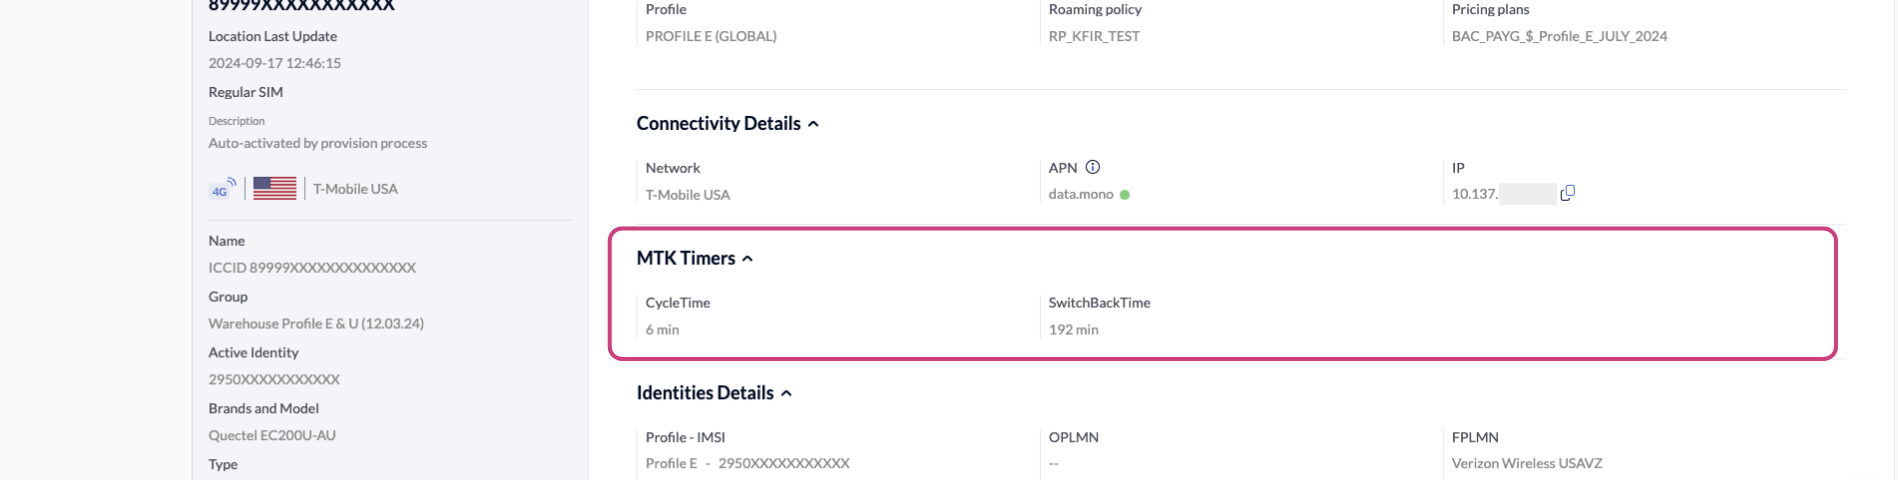1898x480 pixels.
Task: Collapse the Connectivity Details section
Action: 813,124
